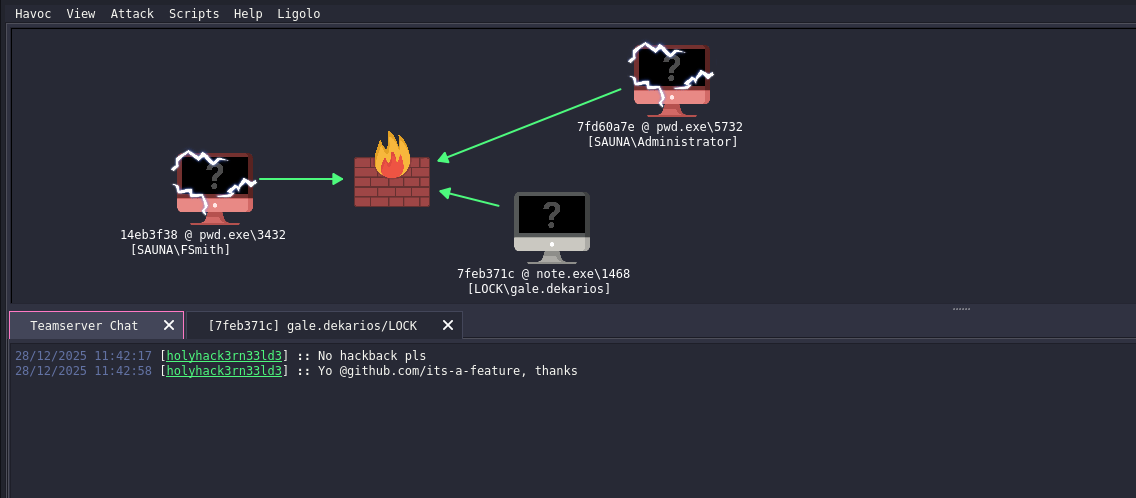Screen dimensions: 1136x498
Task: Click holyhack3rn33ld3 username in first chat message
Action: (x=225, y=356)
